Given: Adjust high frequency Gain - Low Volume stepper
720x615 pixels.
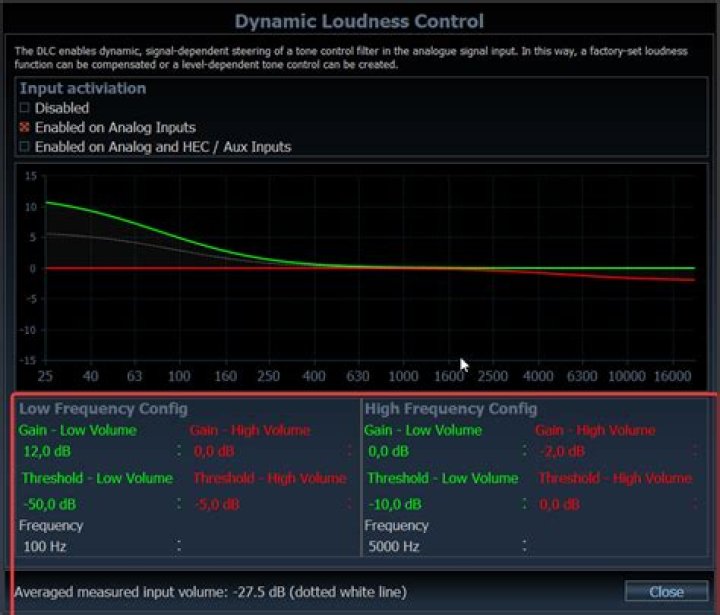Looking at the screenshot, I should click(x=524, y=451).
